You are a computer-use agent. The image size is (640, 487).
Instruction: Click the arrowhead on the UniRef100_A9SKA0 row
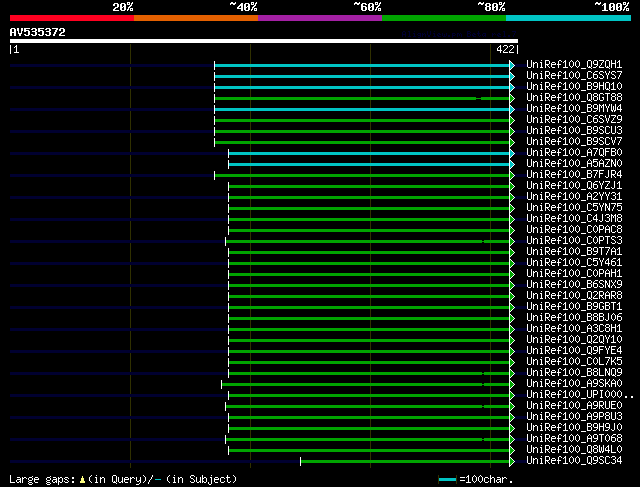click(512, 384)
